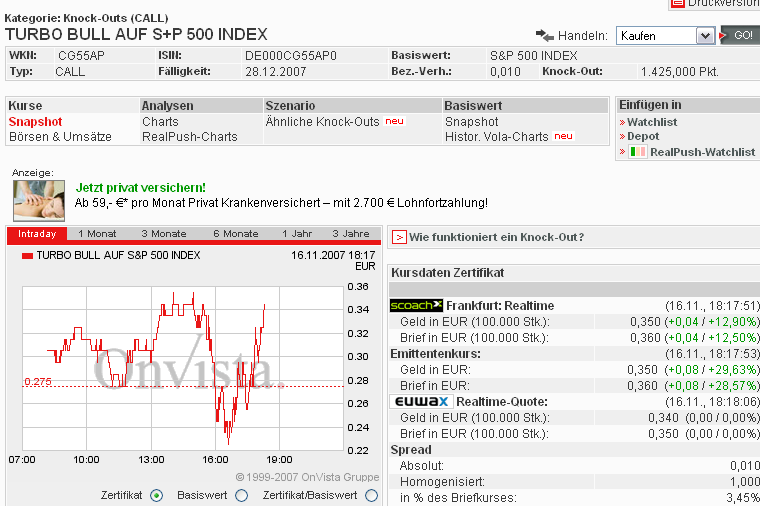Switch chart to 1 Jahr tab

[x=297, y=234]
